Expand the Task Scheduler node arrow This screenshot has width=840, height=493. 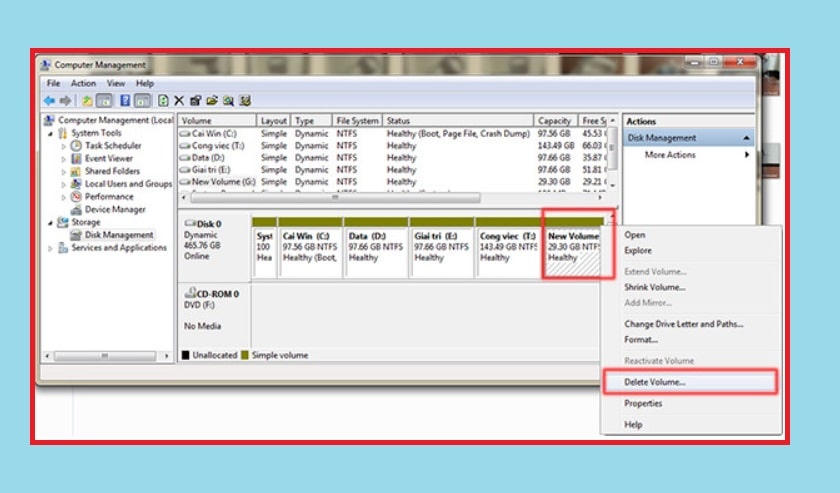coord(64,146)
